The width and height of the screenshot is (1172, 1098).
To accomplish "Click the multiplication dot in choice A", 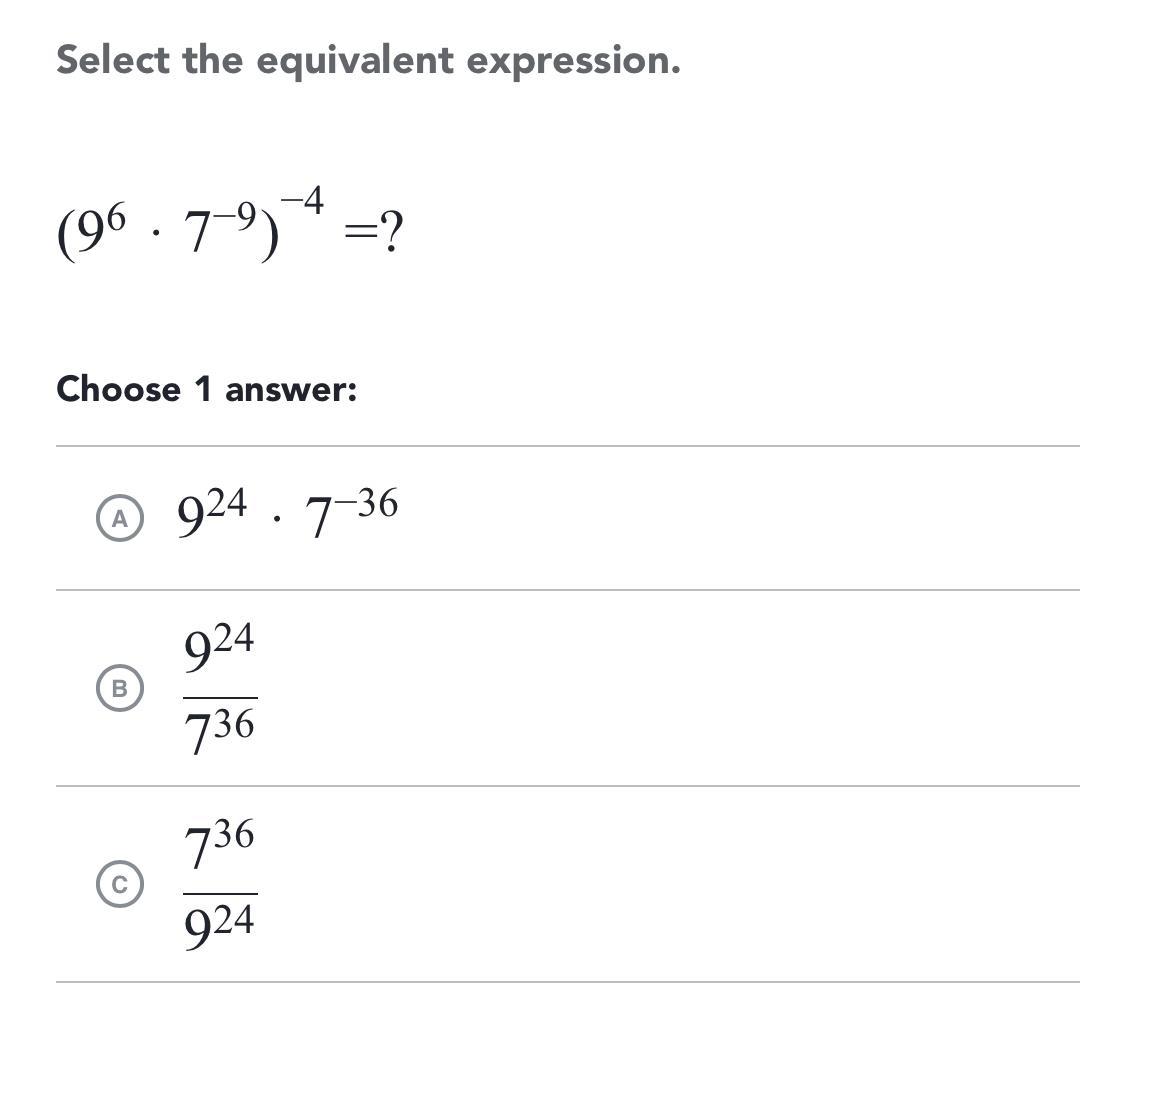I will point(276,520).
